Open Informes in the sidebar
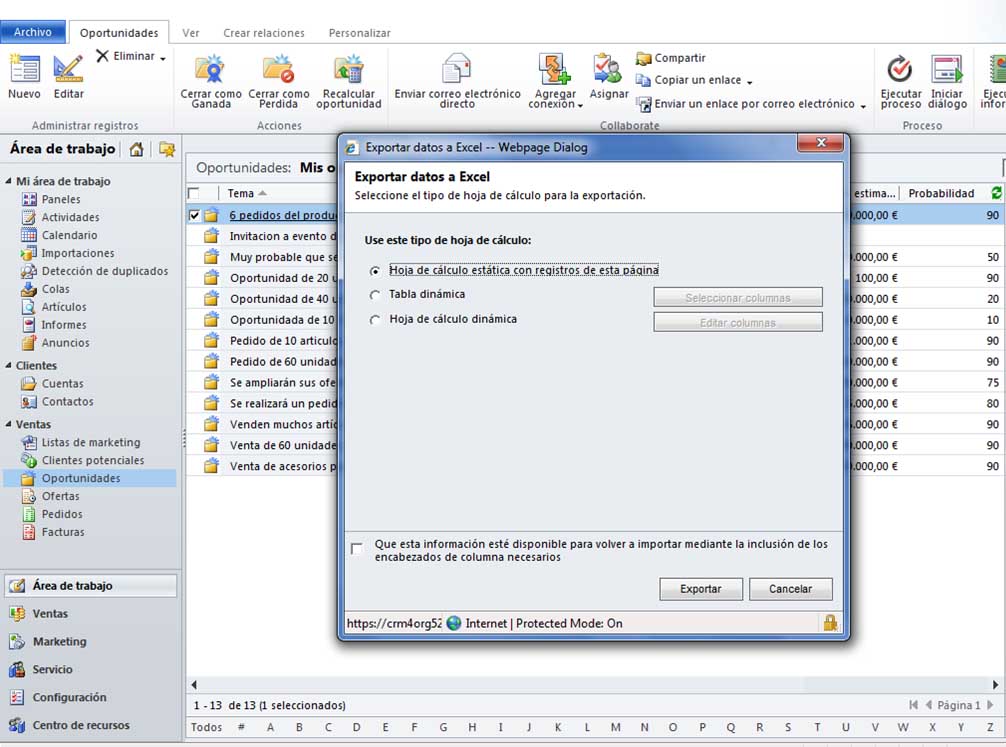 click(64, 325)
